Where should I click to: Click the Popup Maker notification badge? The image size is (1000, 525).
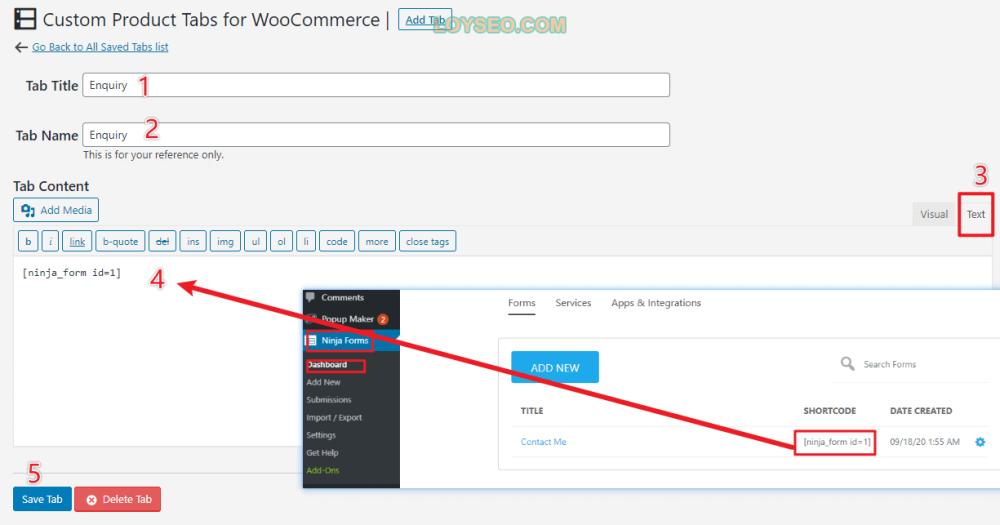(382, 319)
